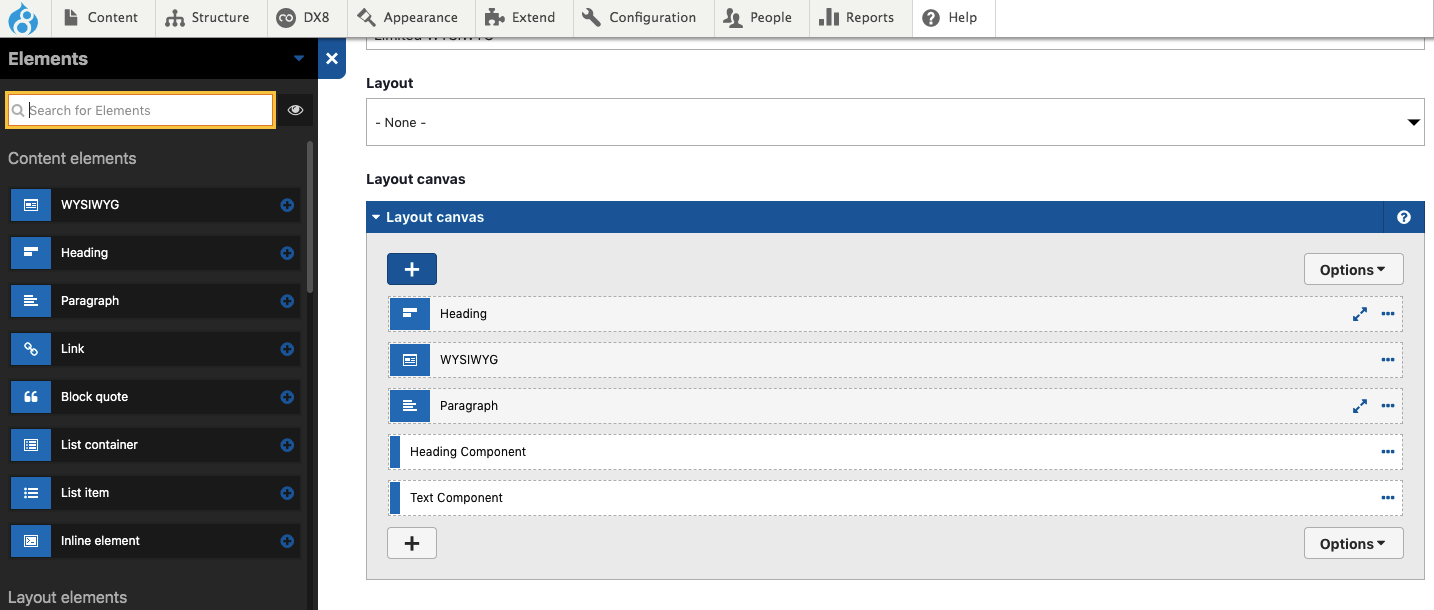Image resolution: width=1434 pixels, height=610 pixels.
Task: Click the bottom white plus button
Action: pyautogui.click(x=412, y=543)
